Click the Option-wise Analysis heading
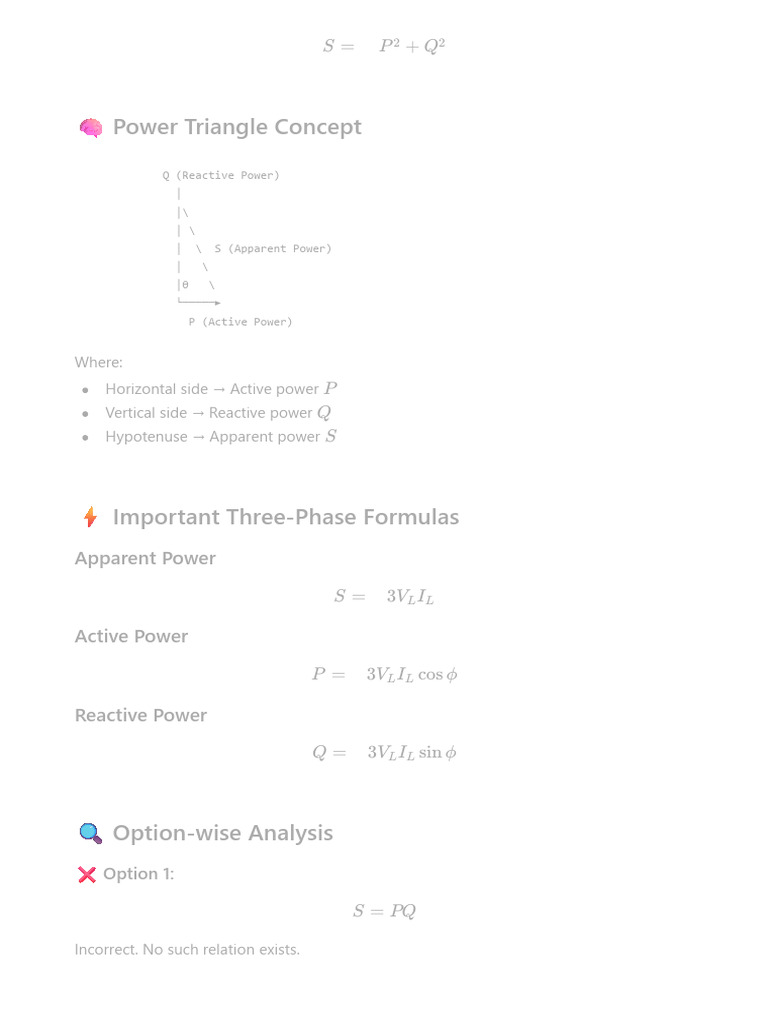The height and width of the screenshot is (1024, 768). 223,833
